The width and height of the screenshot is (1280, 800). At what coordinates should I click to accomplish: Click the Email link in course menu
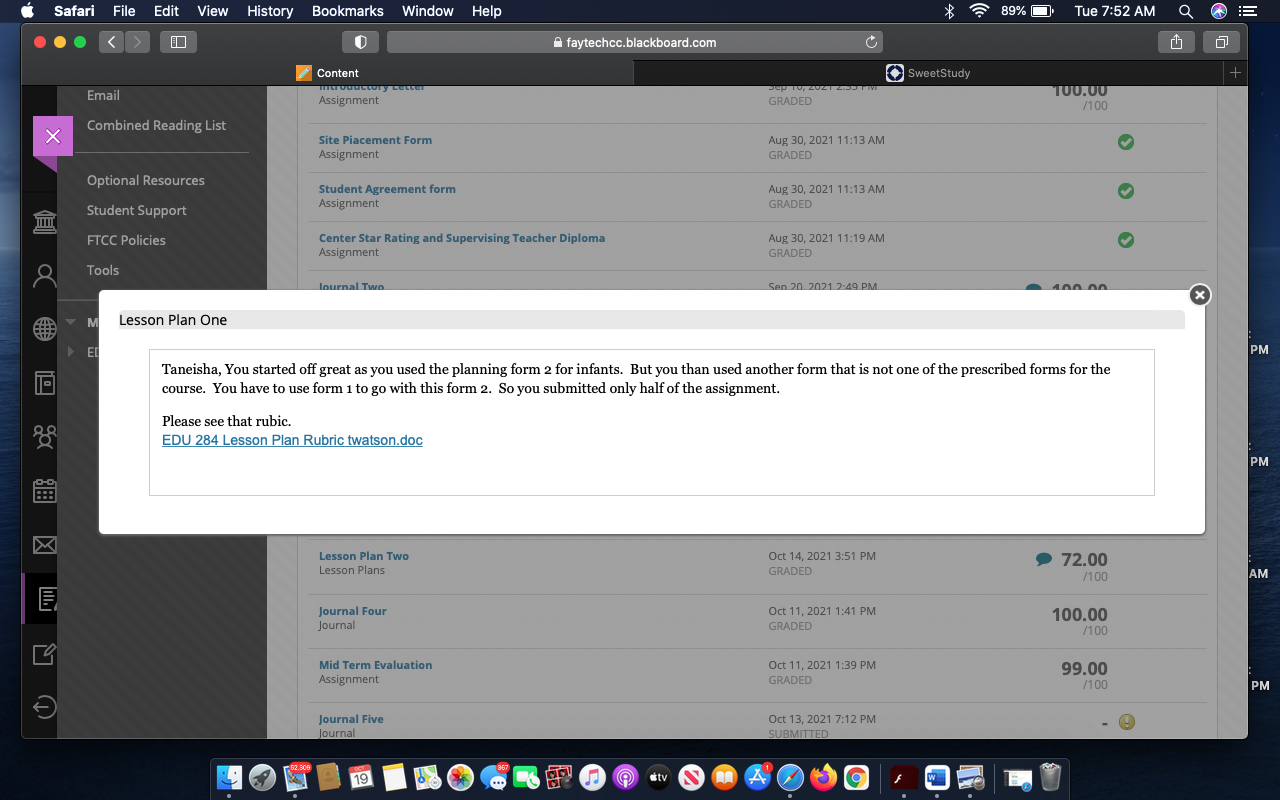[103, 95]
